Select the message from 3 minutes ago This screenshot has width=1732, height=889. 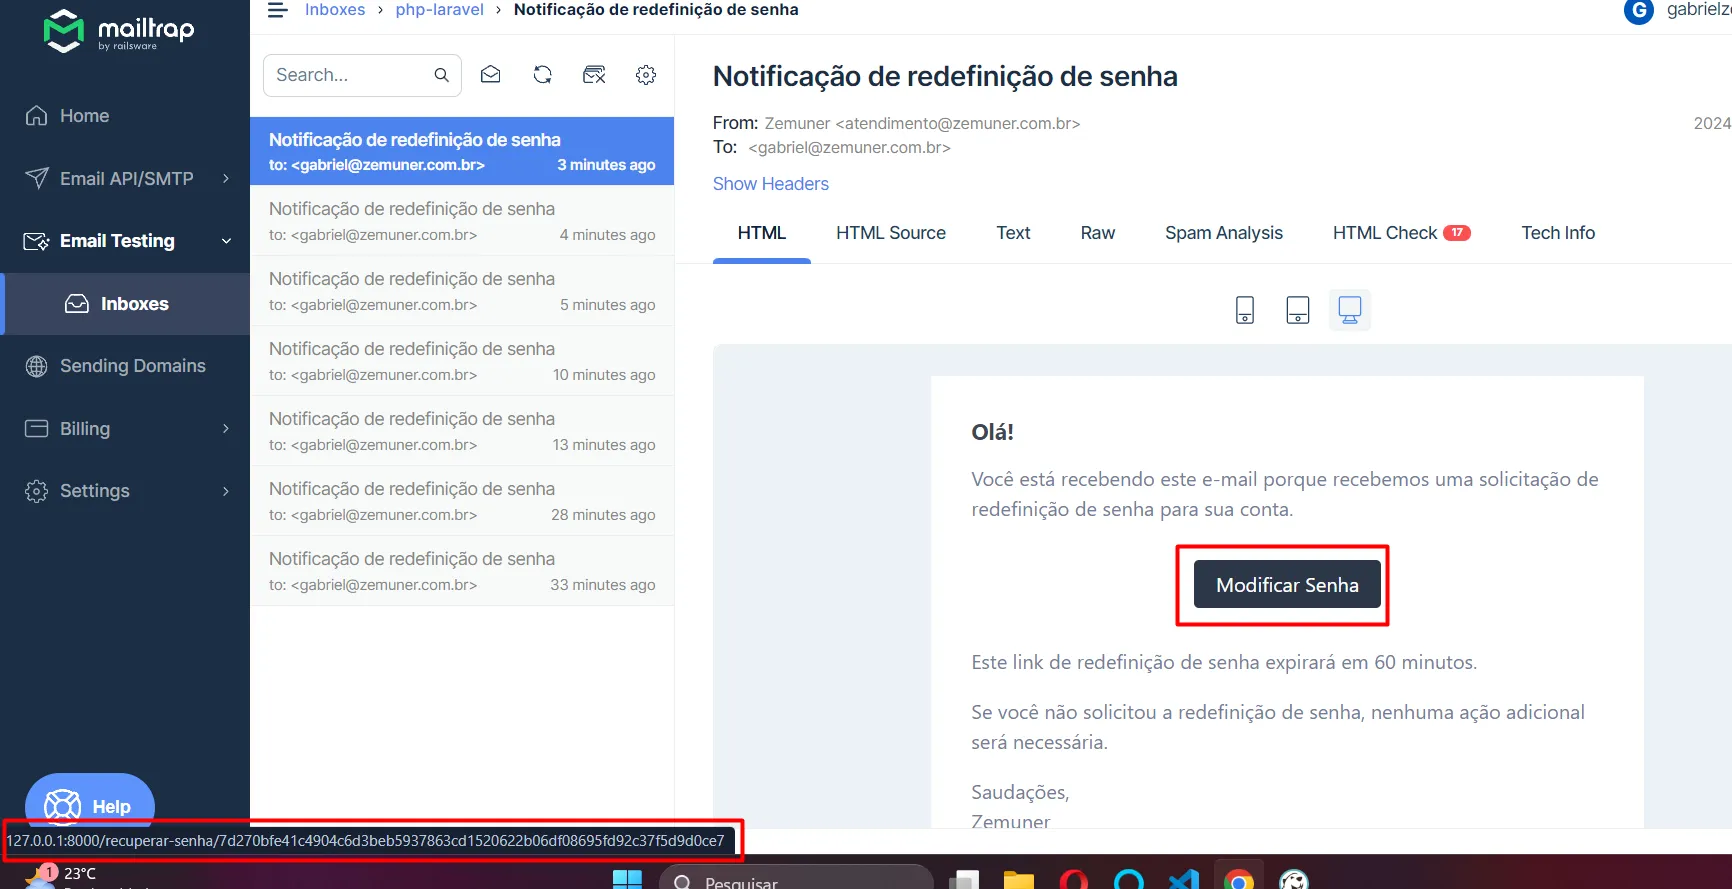tap(462, 151)
